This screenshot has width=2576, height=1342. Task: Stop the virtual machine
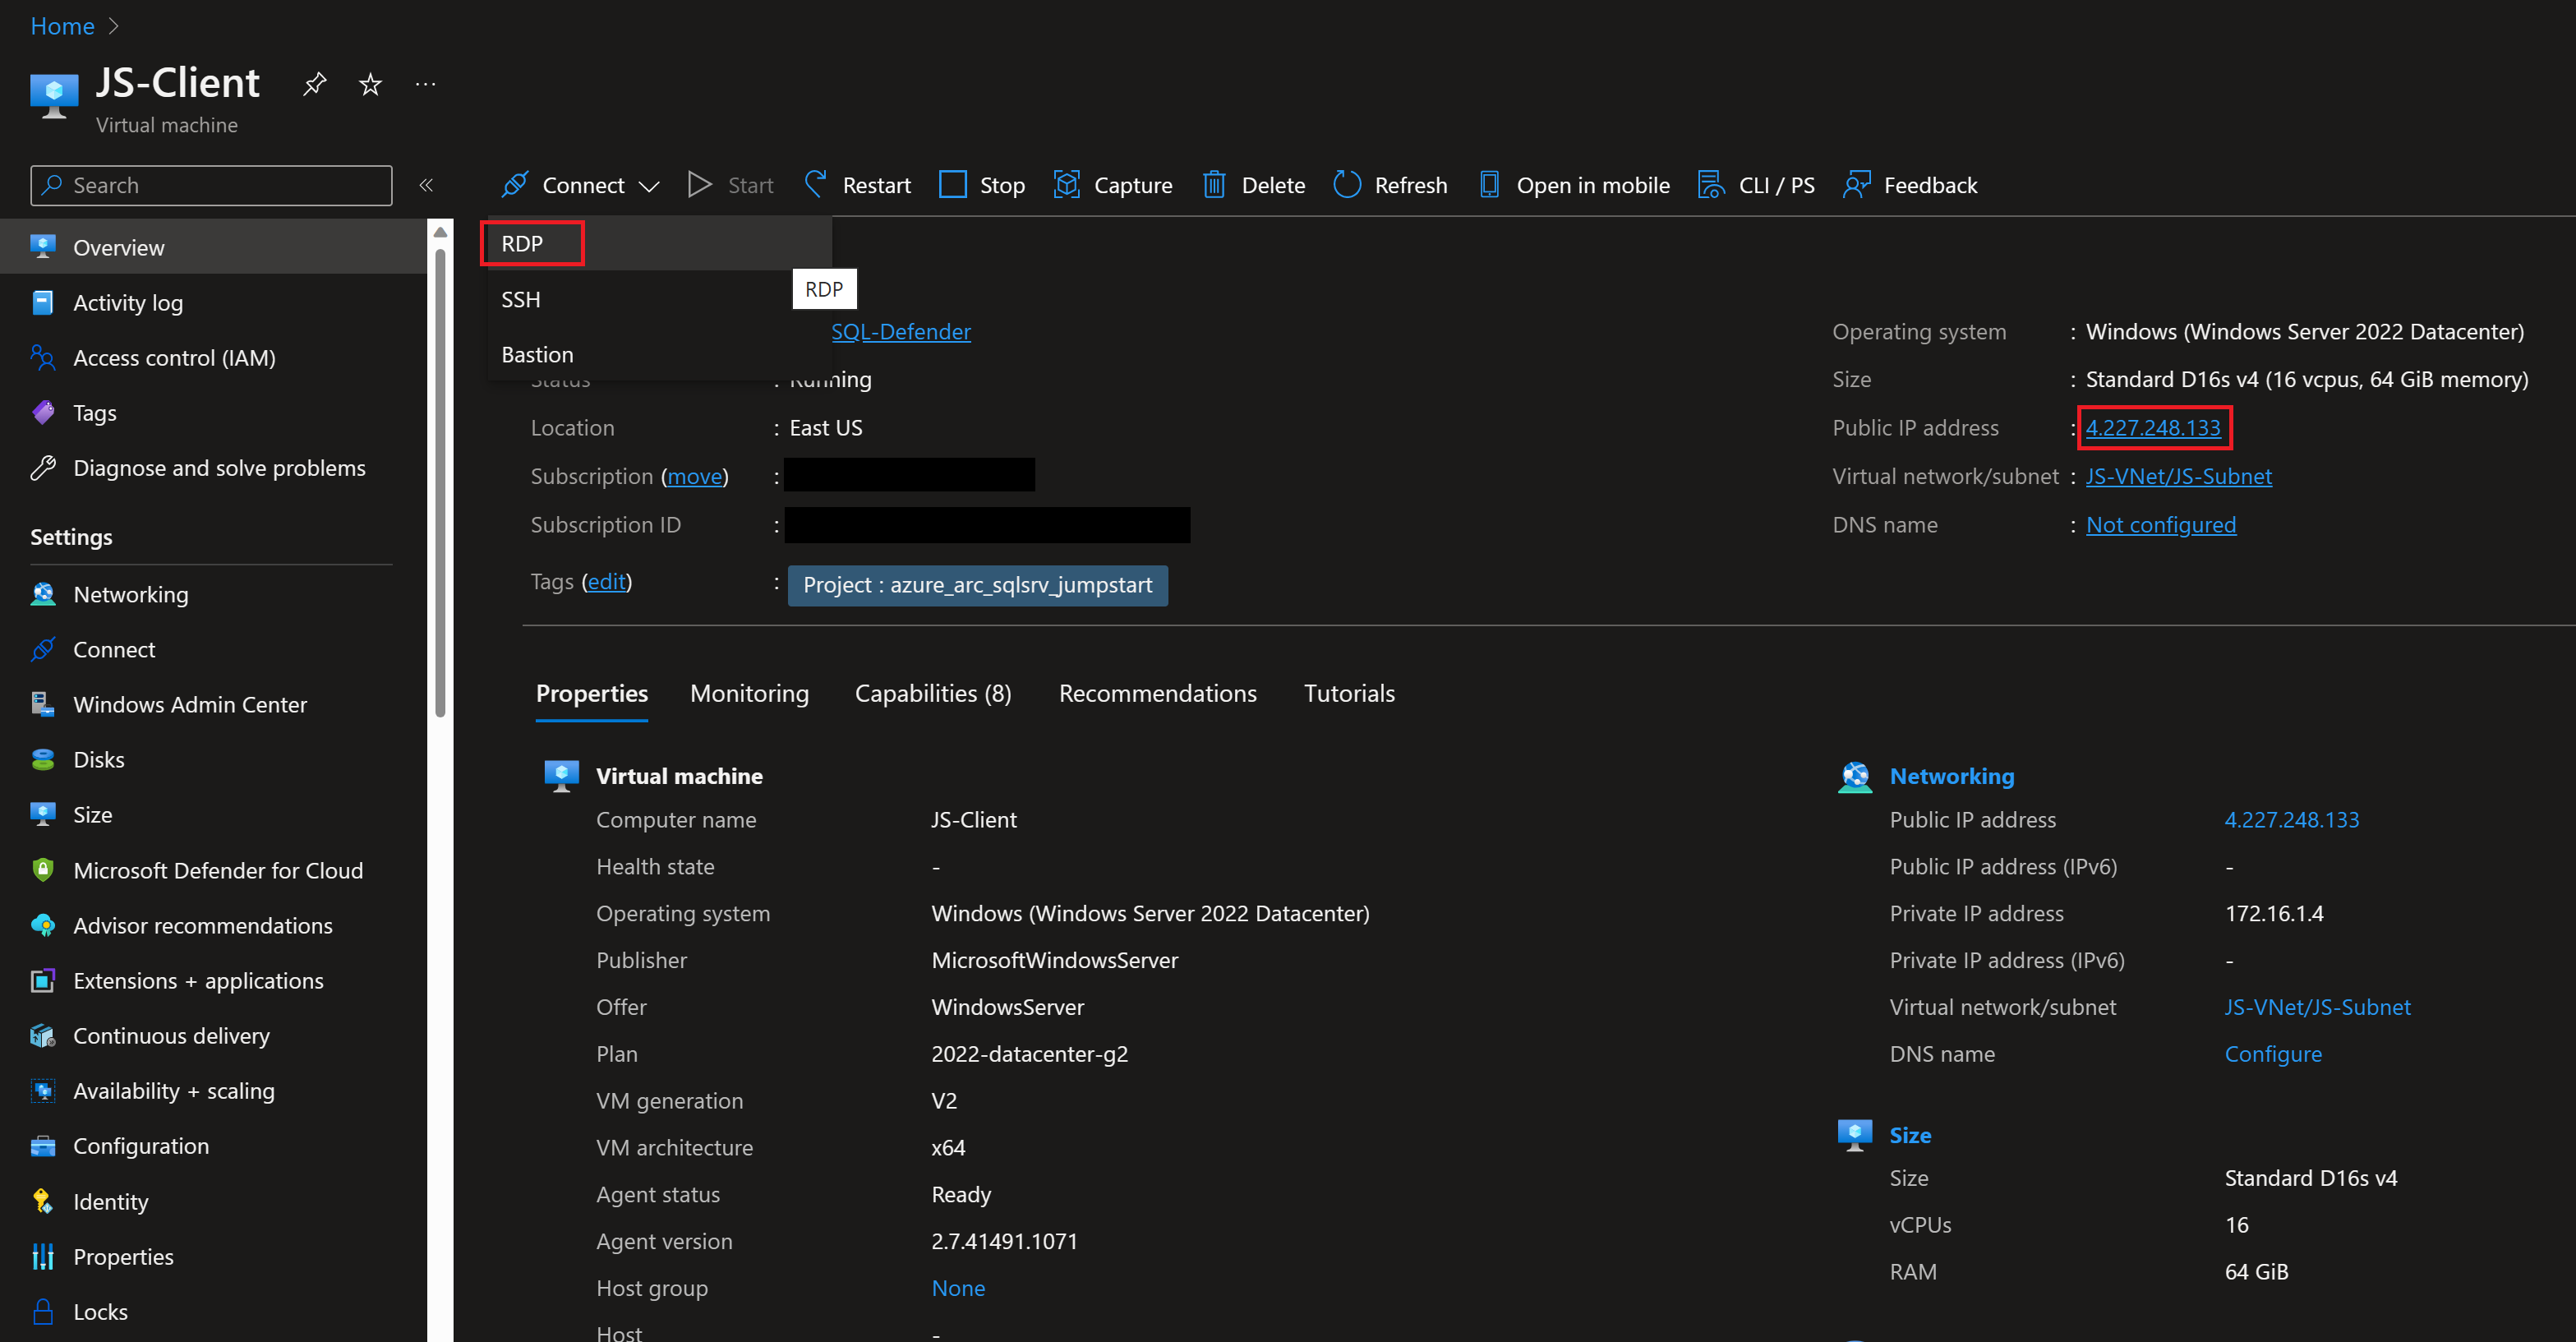(x=982, y=185)
